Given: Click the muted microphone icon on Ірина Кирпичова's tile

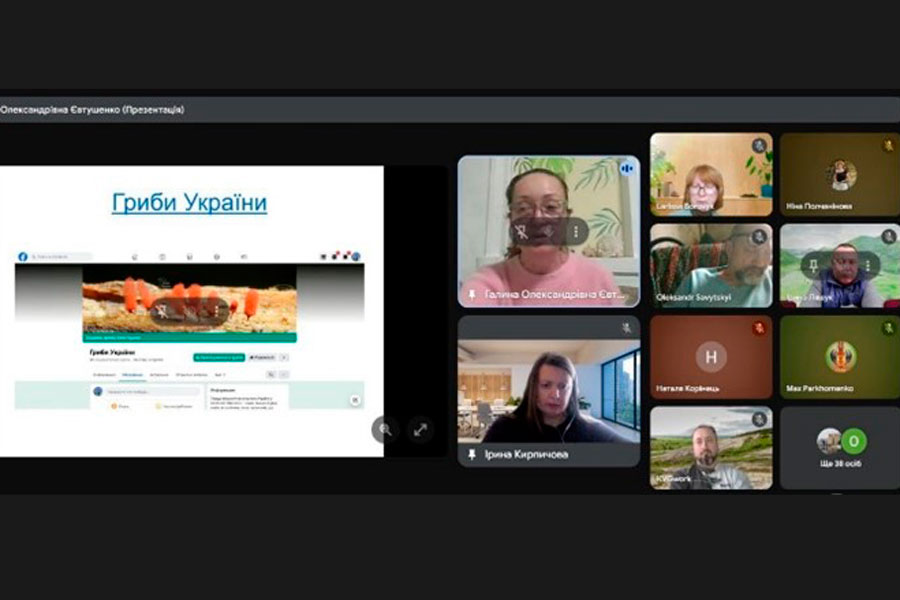Looking at the screenshot, I should pos(626,328).
